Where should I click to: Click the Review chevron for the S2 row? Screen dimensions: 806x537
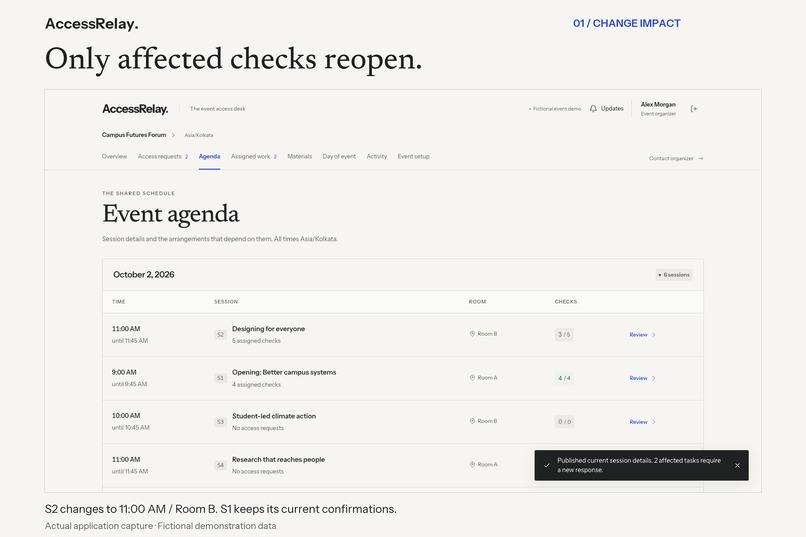click(654, 335)
